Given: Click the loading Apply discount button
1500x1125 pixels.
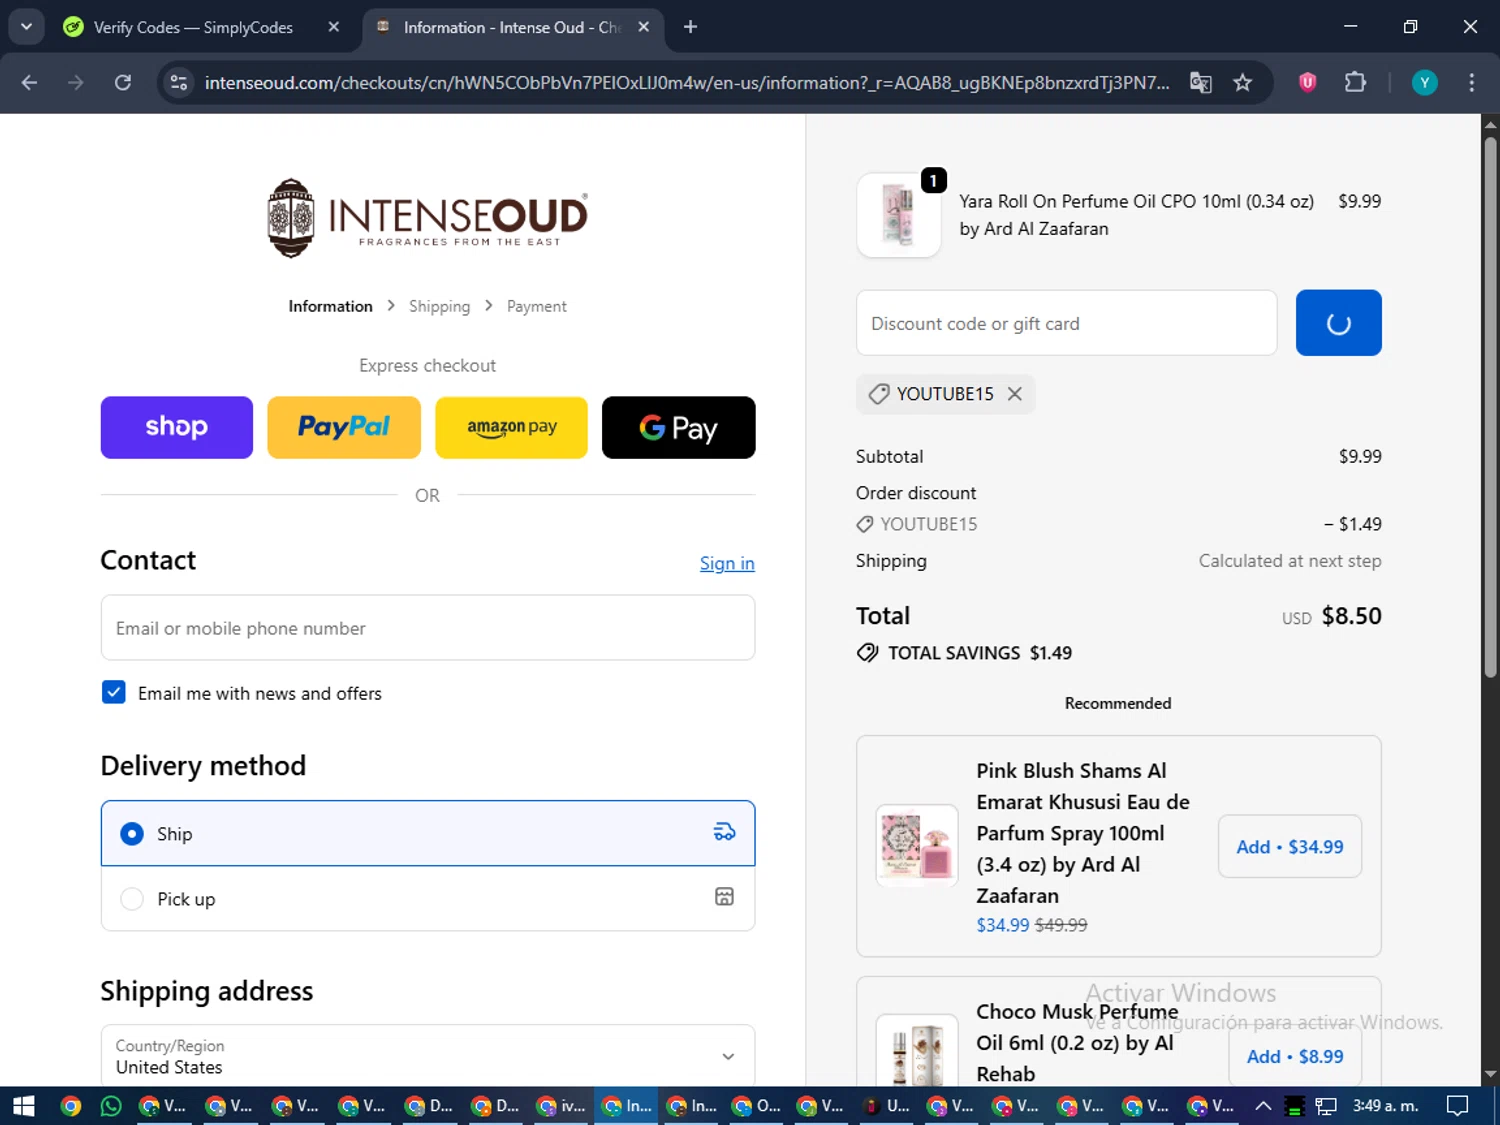Looking at the screenshot, I should (1338, 323).
